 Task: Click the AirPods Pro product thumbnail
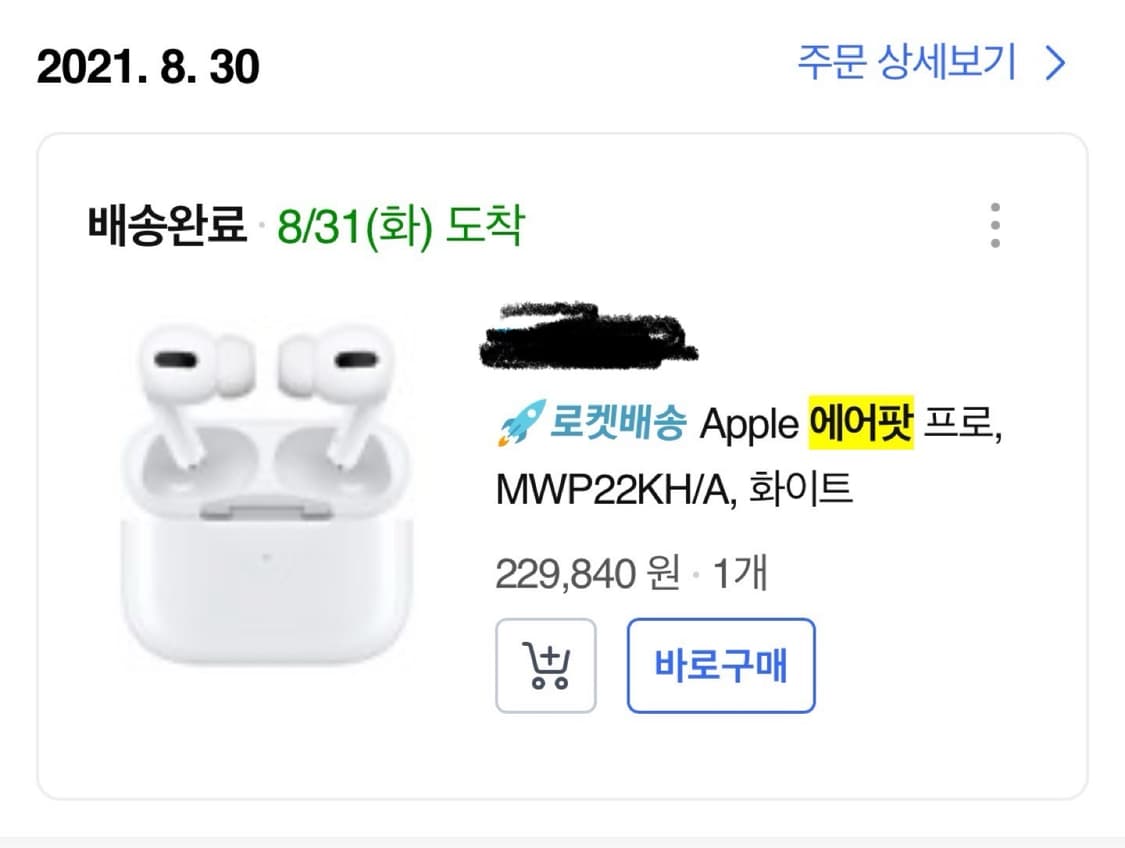[x=270, y=480]
